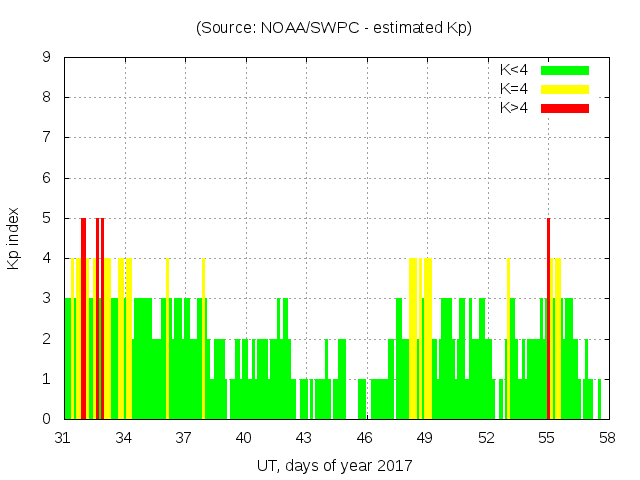Click the yellow bar just before day 53

pos(508,338)
